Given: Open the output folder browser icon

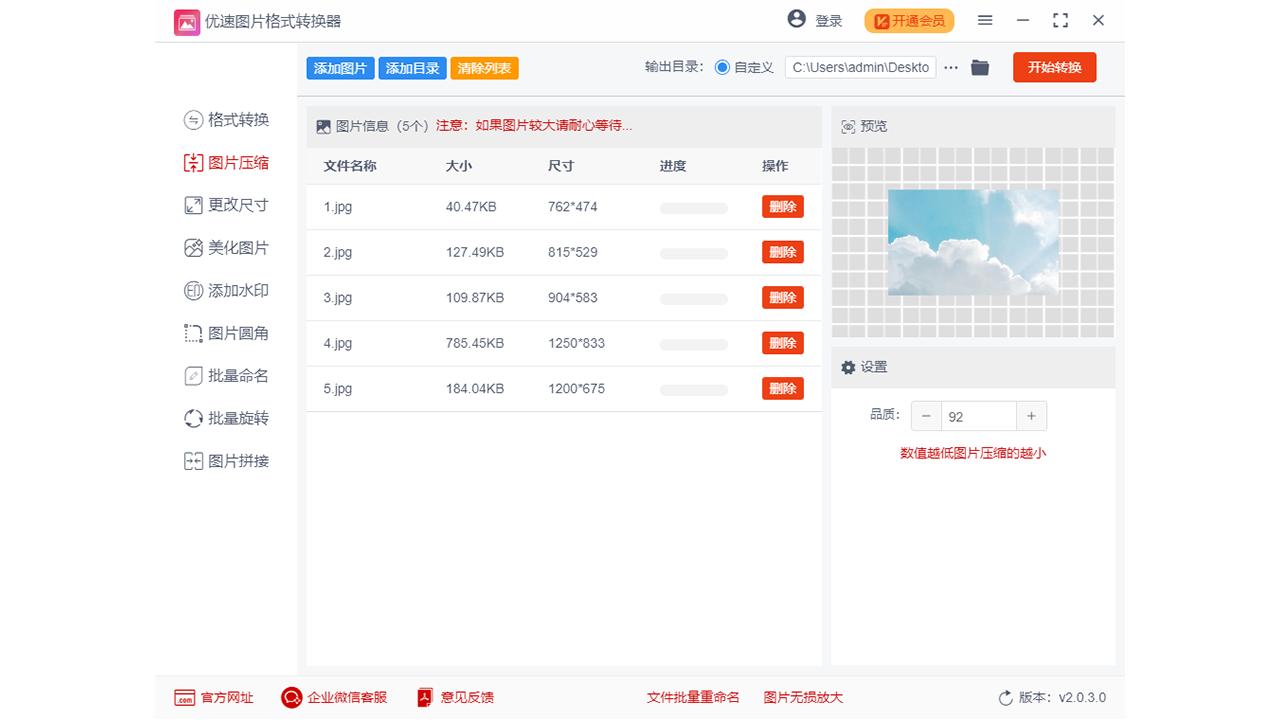Looking at the screenshot, I should point(979,67).
